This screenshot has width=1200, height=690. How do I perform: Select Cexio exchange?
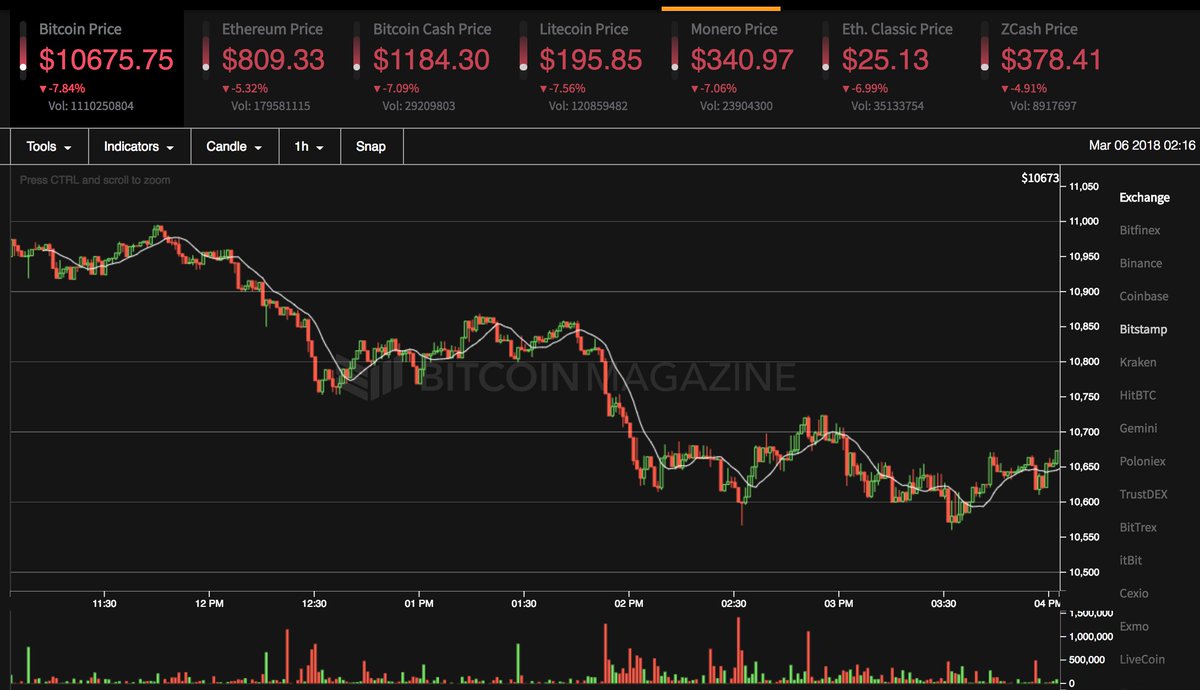click(x=1134, y=593)
